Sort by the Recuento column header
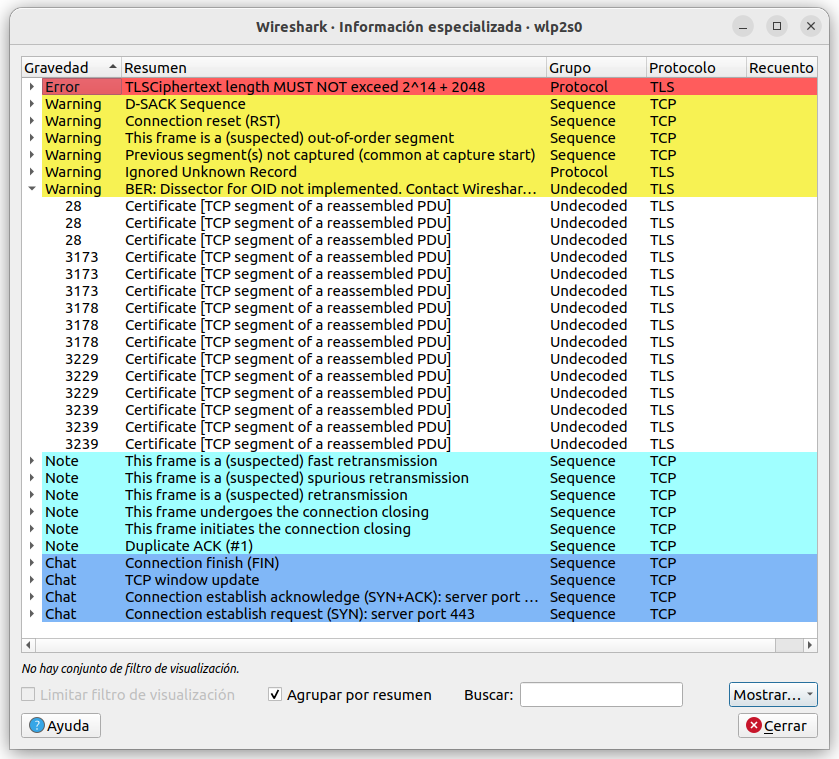The image size is (839, 759). pos(781,68)
